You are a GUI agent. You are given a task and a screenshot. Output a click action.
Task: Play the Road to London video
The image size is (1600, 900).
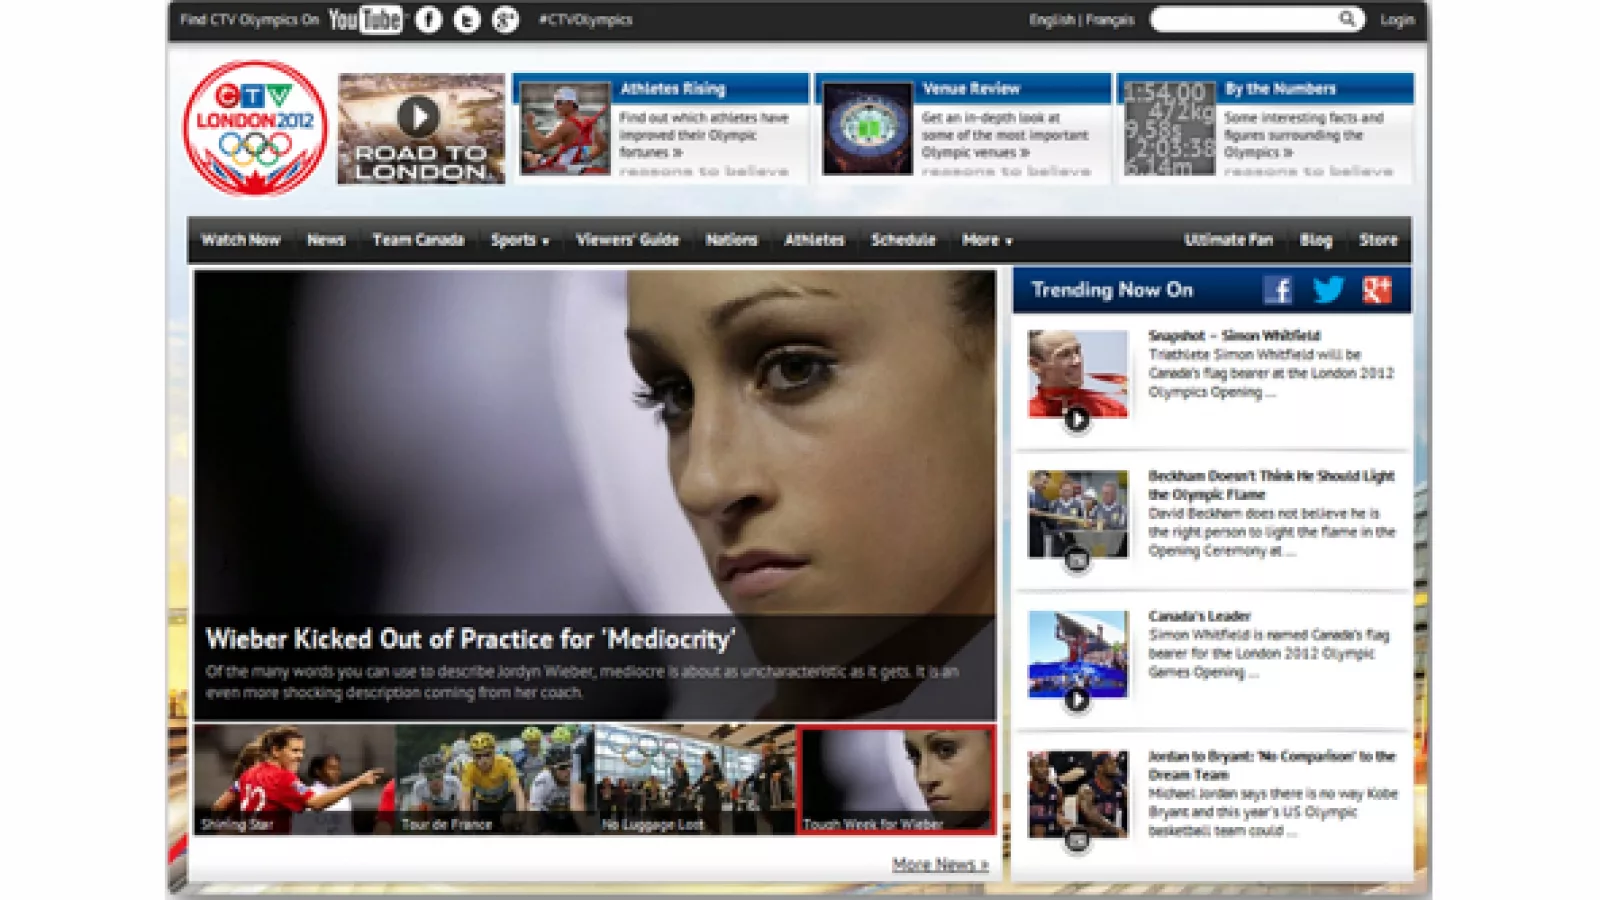pyautogui.click(x=419, y=118)
